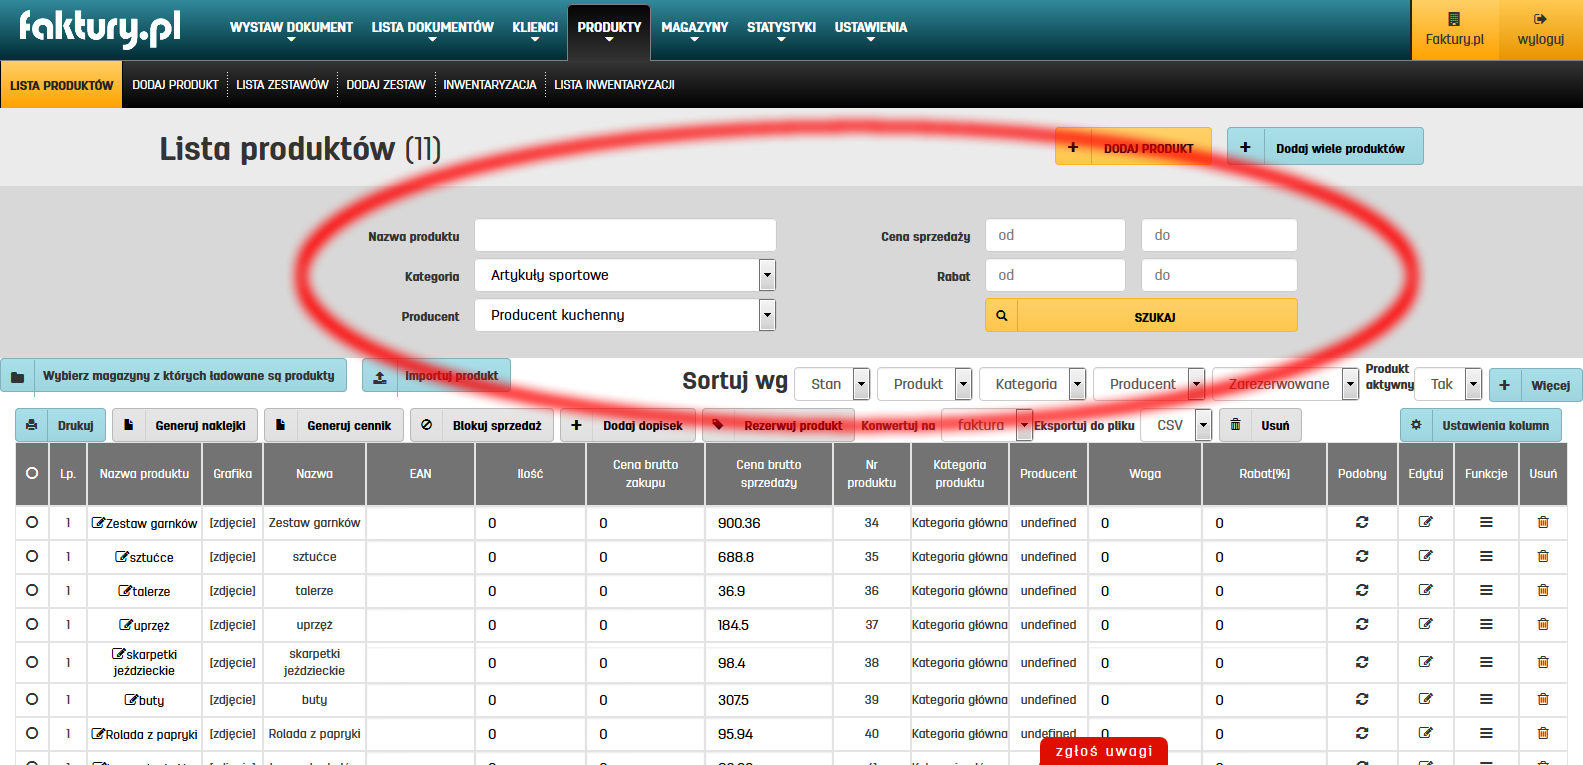Click the magnifier search icon beside SZUKAJ
The image size is (1583, 765).
[1001, 316]
